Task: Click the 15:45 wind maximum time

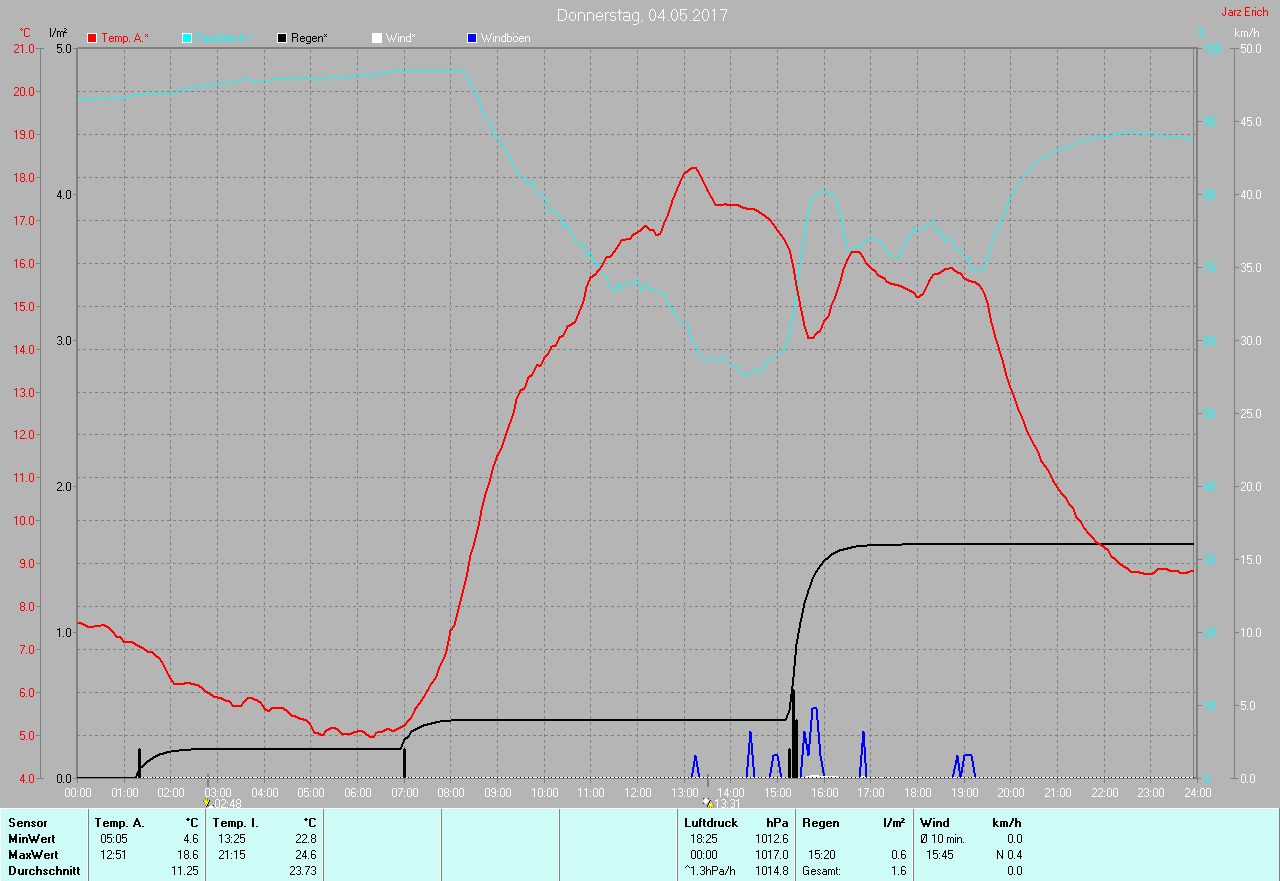Action: (x=940, y=855)
